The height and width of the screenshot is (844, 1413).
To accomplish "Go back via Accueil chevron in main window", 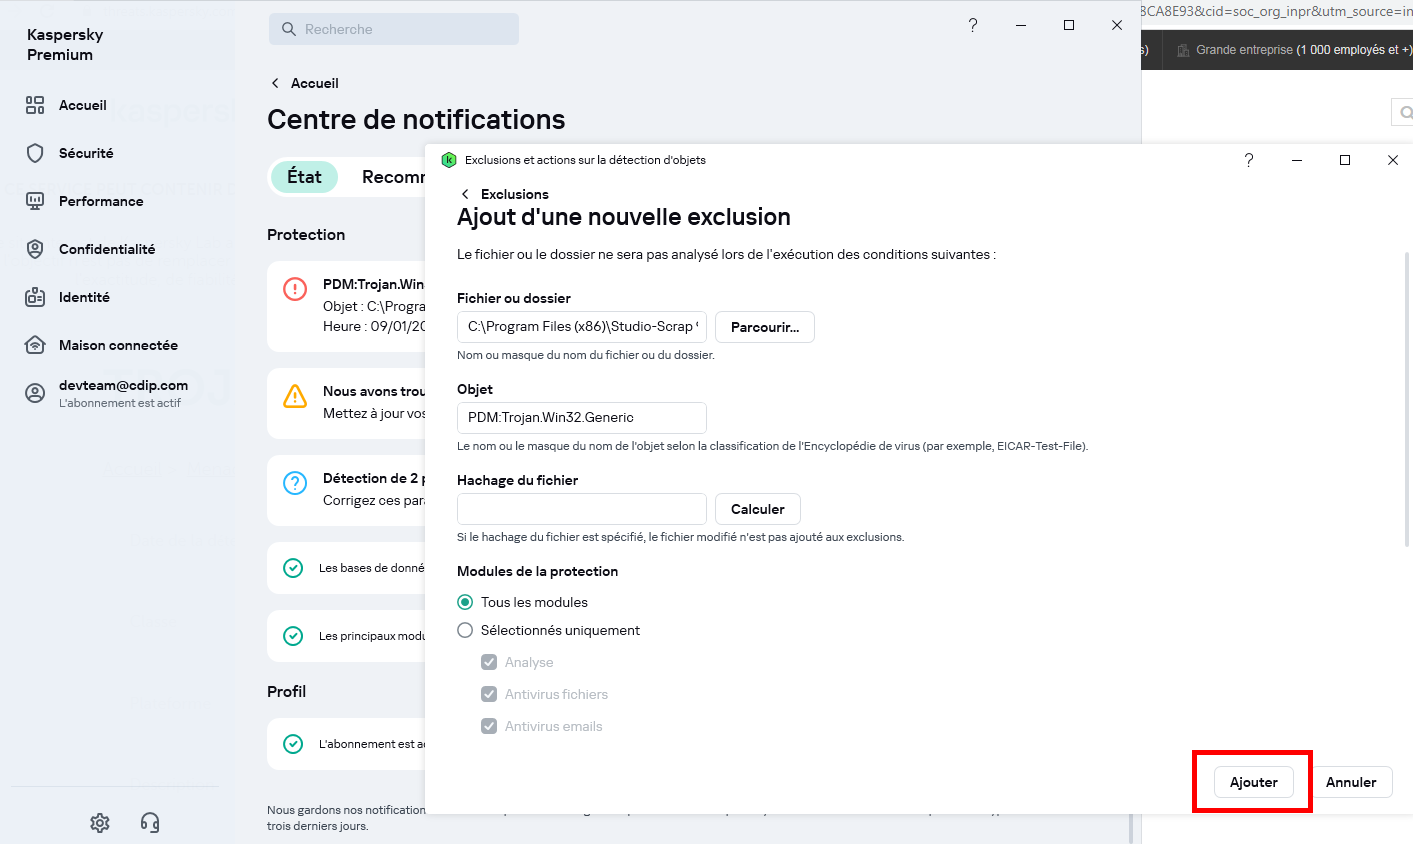I will [275, 83].
